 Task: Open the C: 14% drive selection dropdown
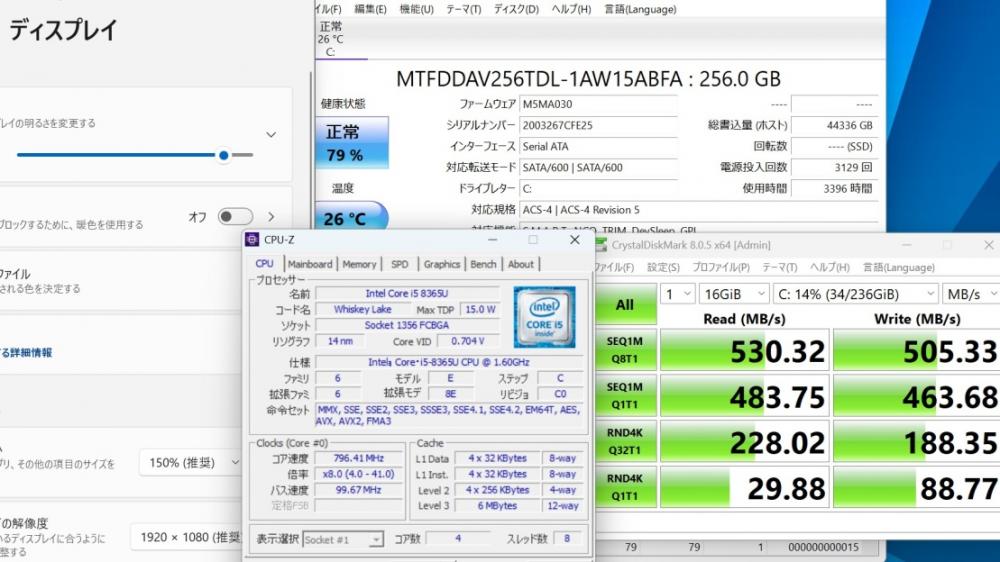pos(855,294)
